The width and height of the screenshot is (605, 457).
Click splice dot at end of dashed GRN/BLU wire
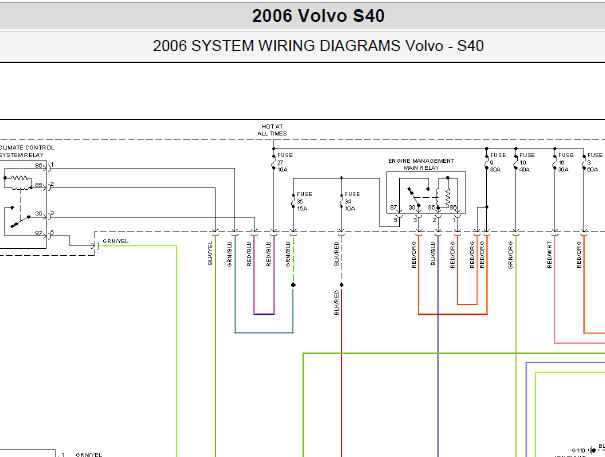(293, 285)
